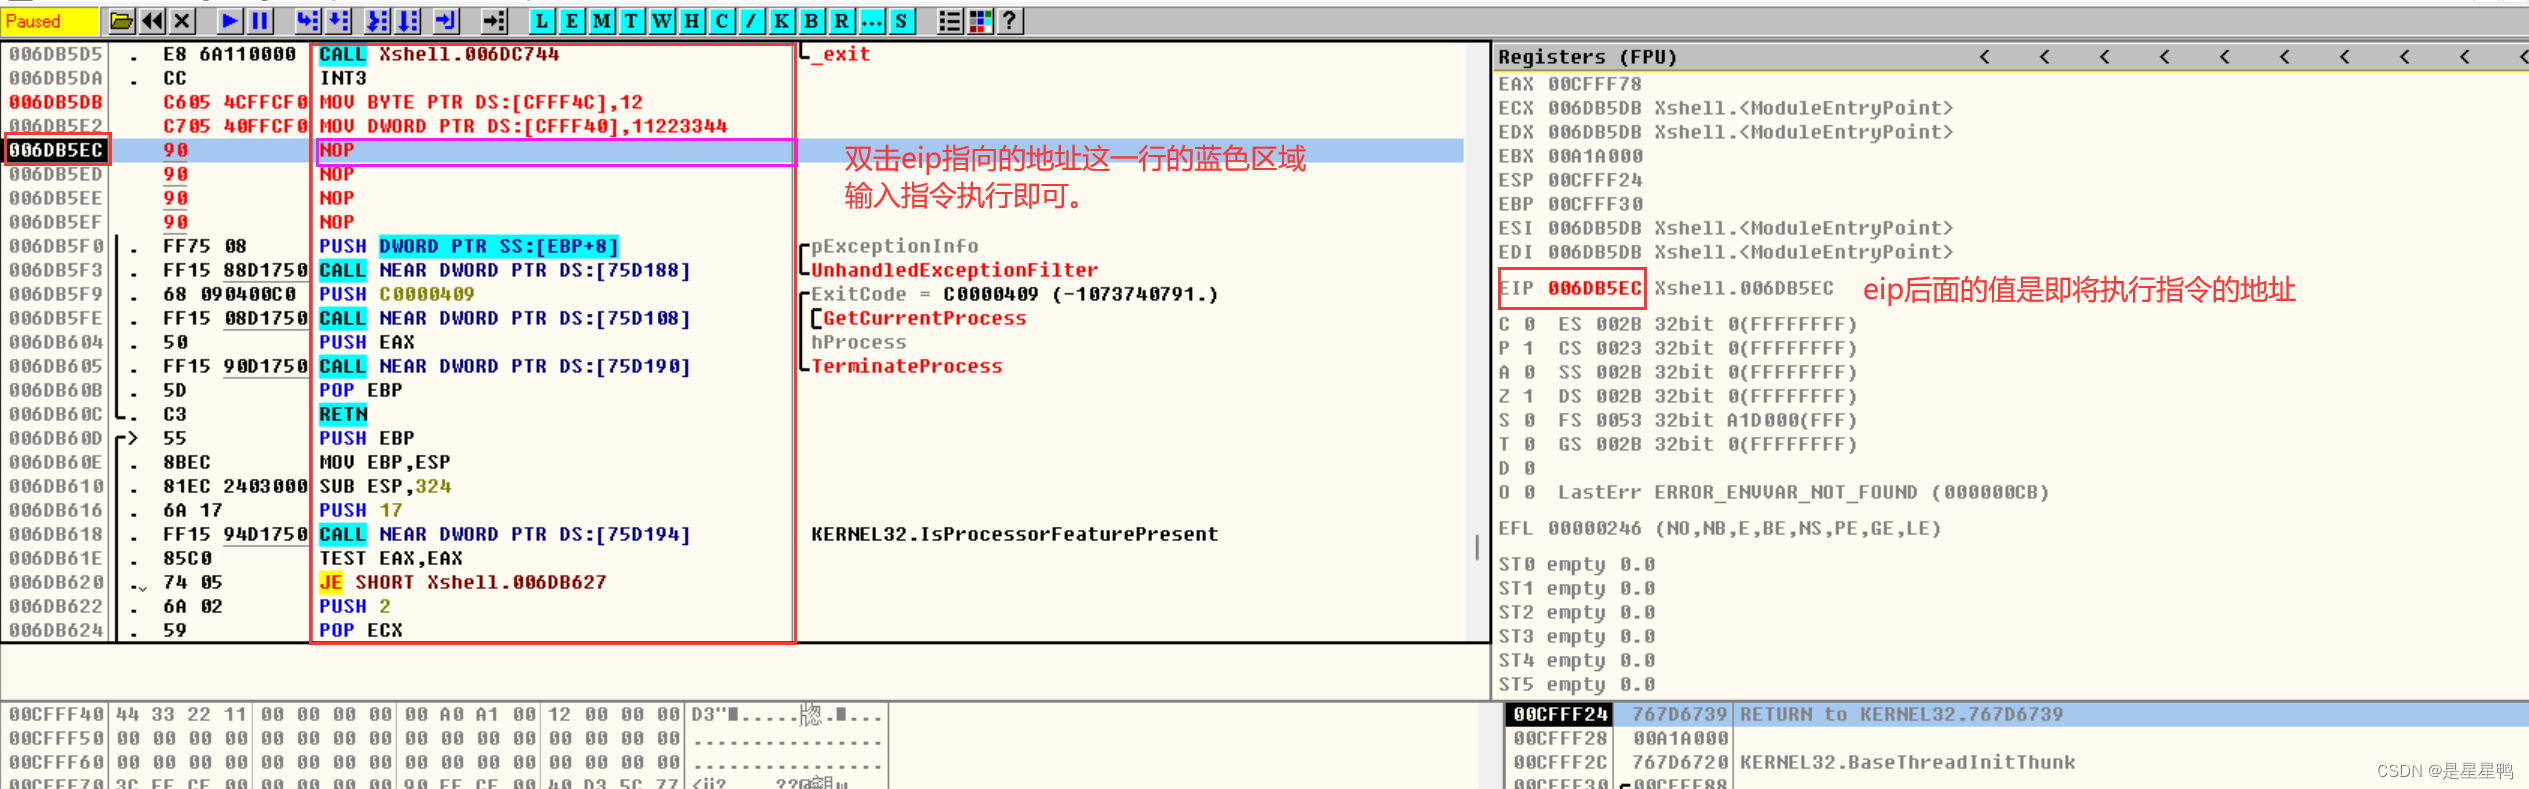Viewport: 2529px width, 789px height.
Task: Show the References window (R)
Action: [x=842, y=21]
